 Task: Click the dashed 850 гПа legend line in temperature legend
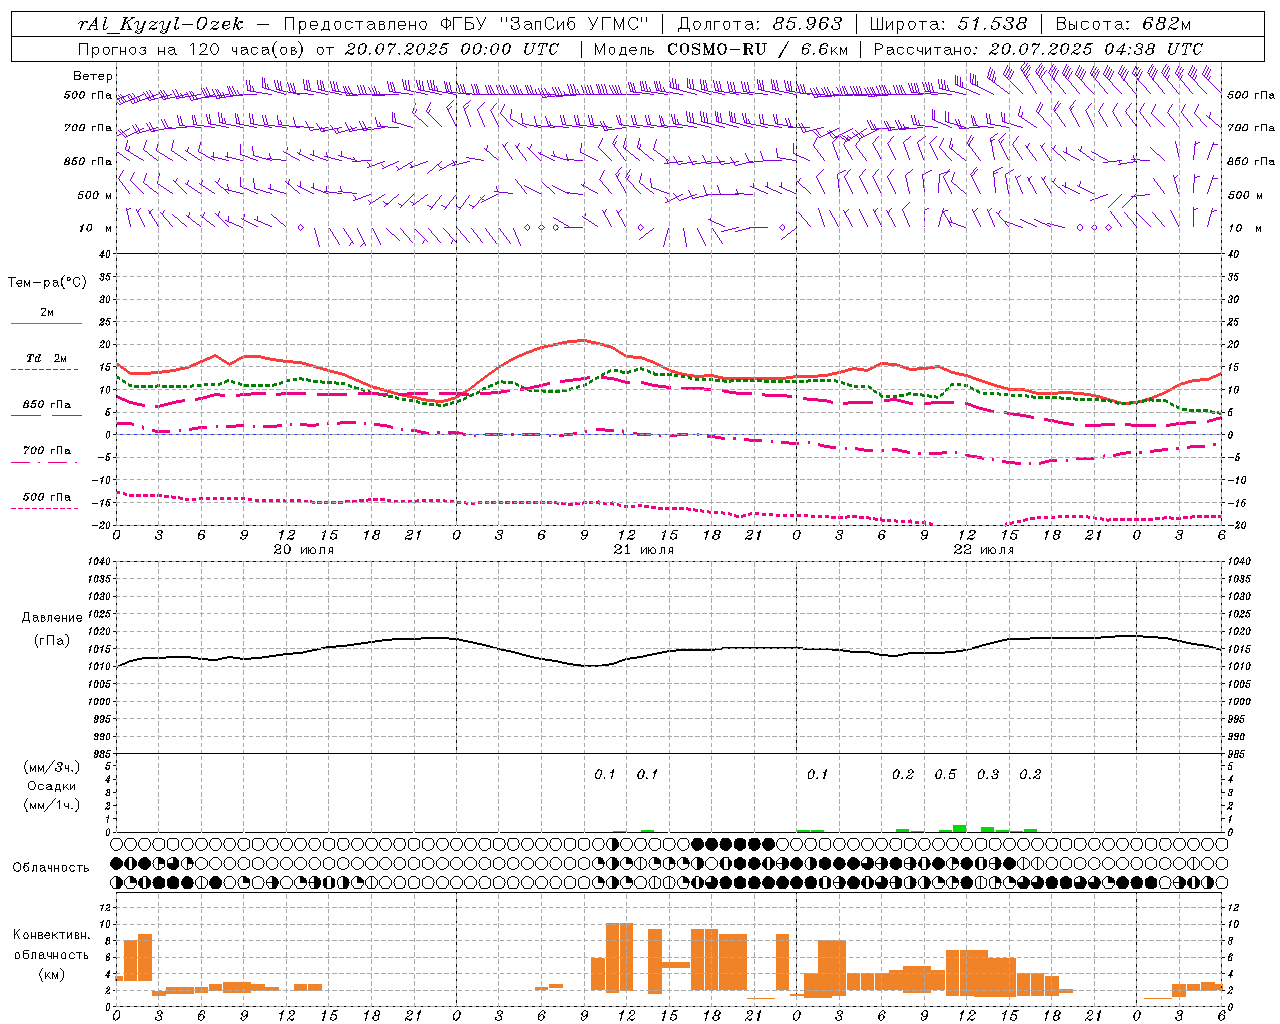point(45,416)
